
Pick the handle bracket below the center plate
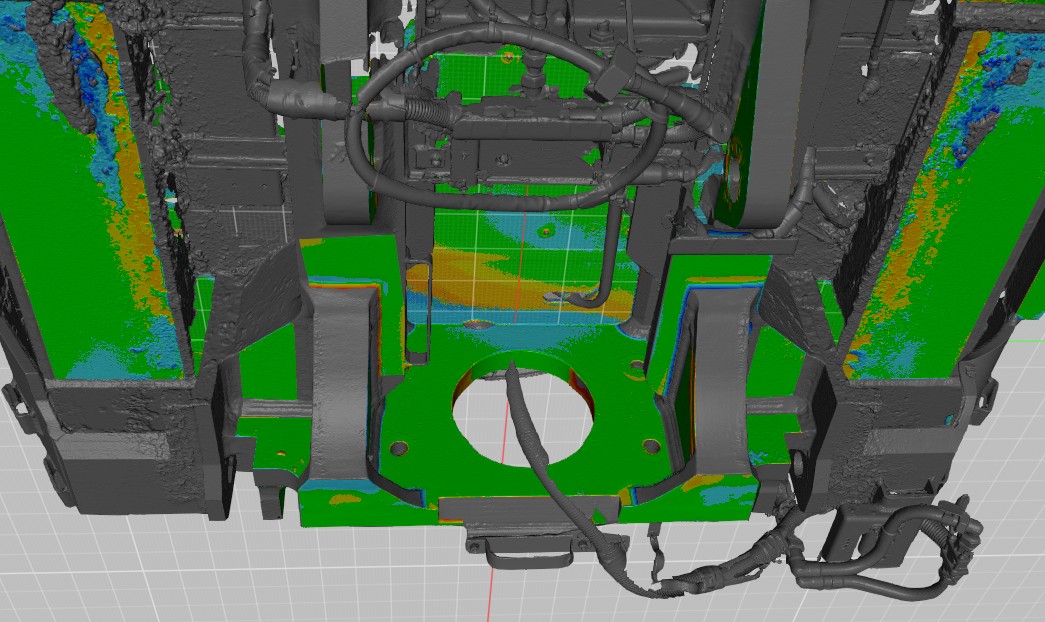pos(523,547)
